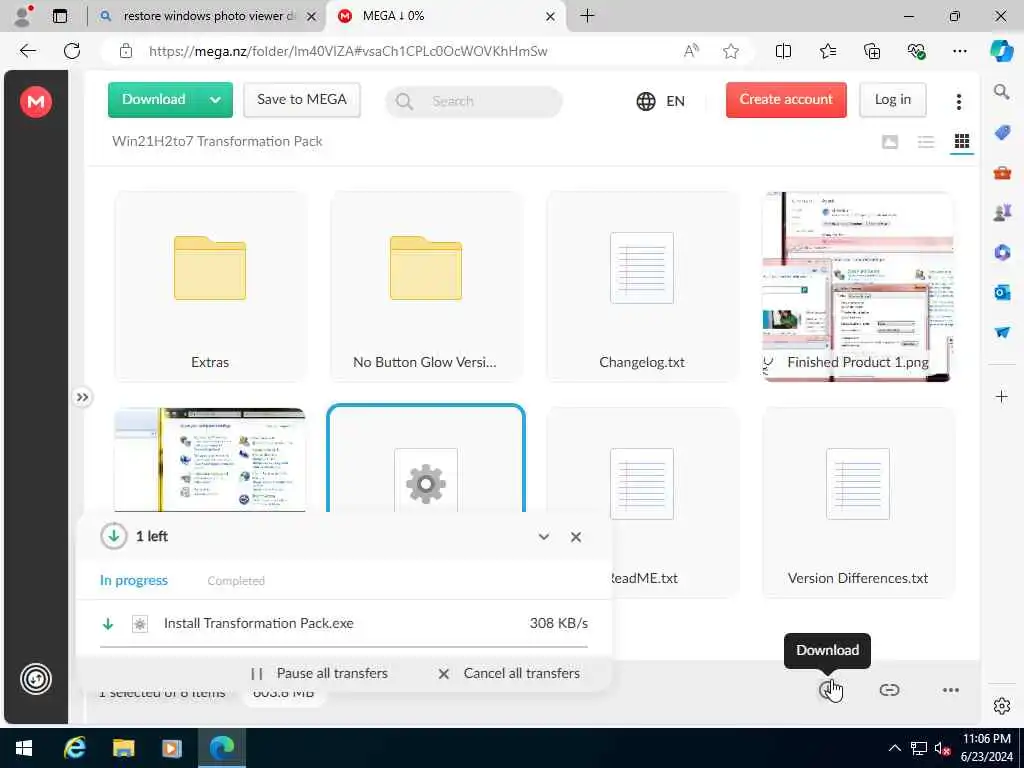The height and width of the screenshot is (768, 1024).
Task: Open the Extras folder
Action: 210,286
